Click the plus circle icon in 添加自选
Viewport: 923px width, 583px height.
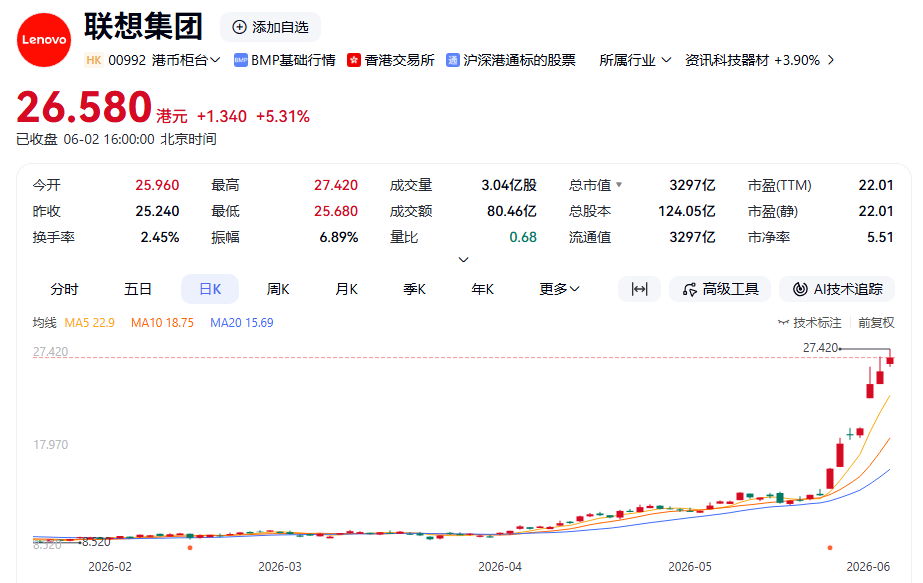(x=239, y=27)
